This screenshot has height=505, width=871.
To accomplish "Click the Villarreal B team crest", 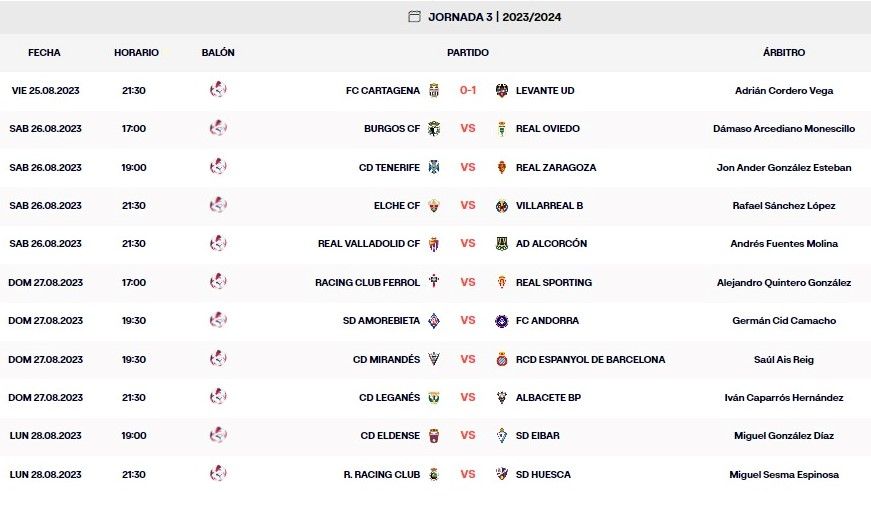I will (502, 206).
